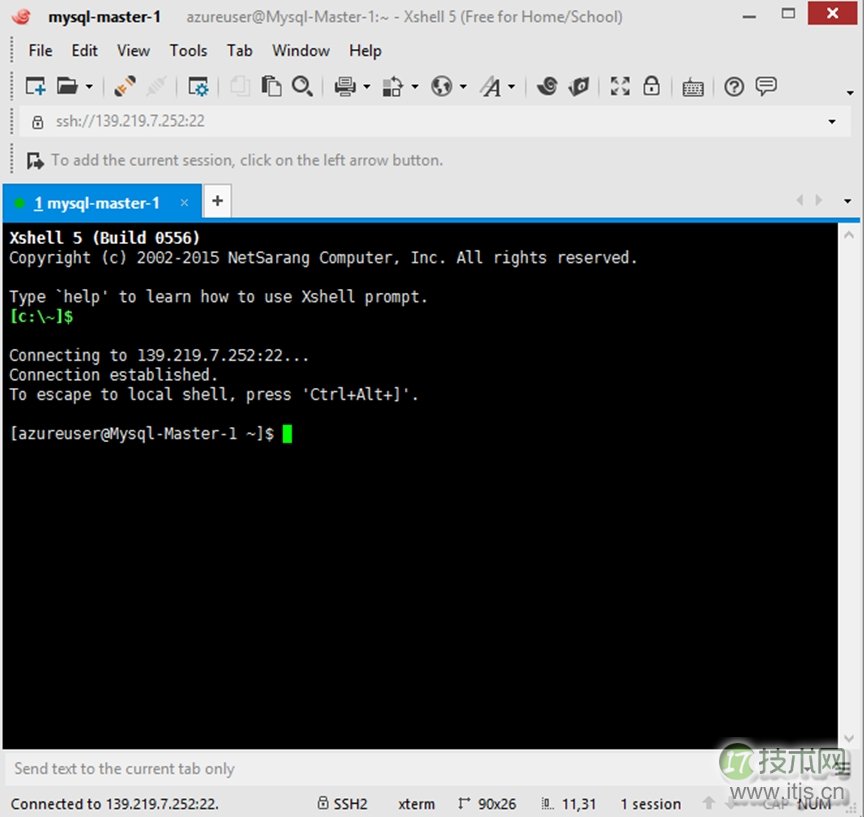Open the Tools menu
The width and height of the screenshot is (864, 817).
pos(188,50)
